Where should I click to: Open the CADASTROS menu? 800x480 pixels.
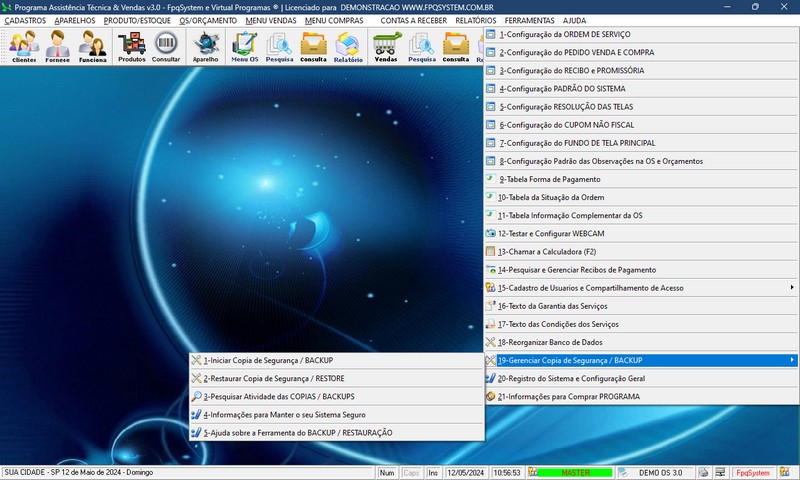25,20
